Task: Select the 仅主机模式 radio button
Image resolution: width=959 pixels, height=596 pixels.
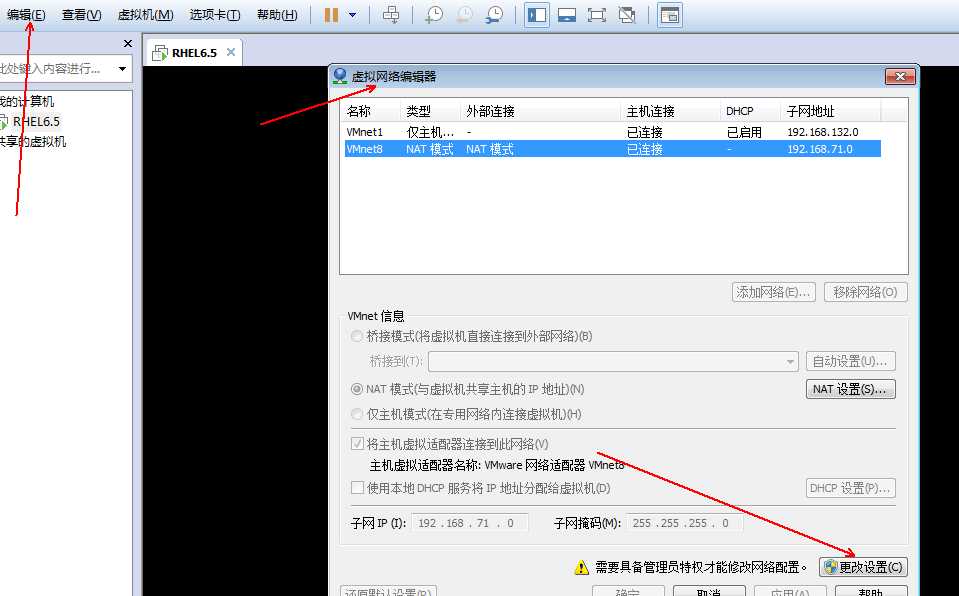Action: 357,414
